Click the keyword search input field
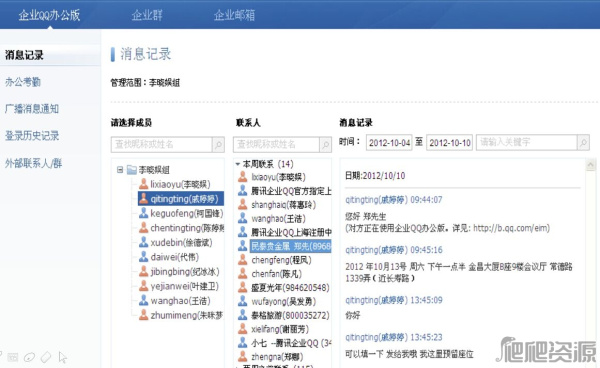Image resolution: width=600 pixels, height=368 pixels. click(x=527, y=142)
